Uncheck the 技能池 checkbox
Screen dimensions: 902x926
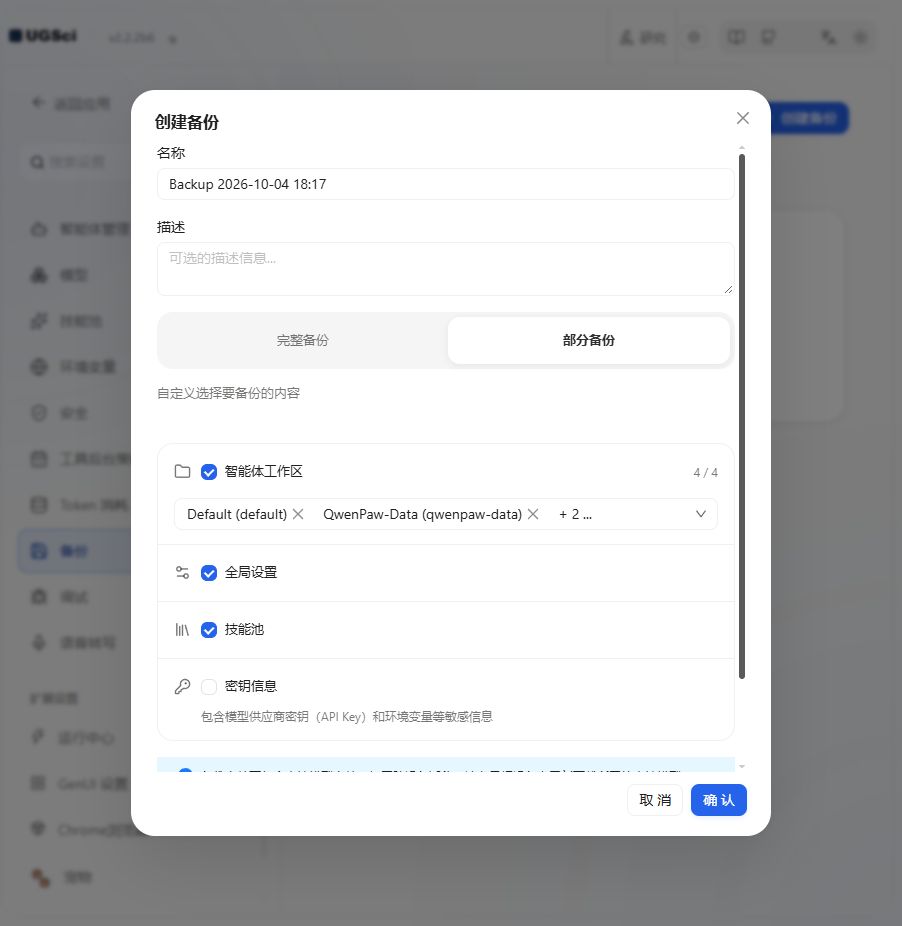tap(209, 630)
